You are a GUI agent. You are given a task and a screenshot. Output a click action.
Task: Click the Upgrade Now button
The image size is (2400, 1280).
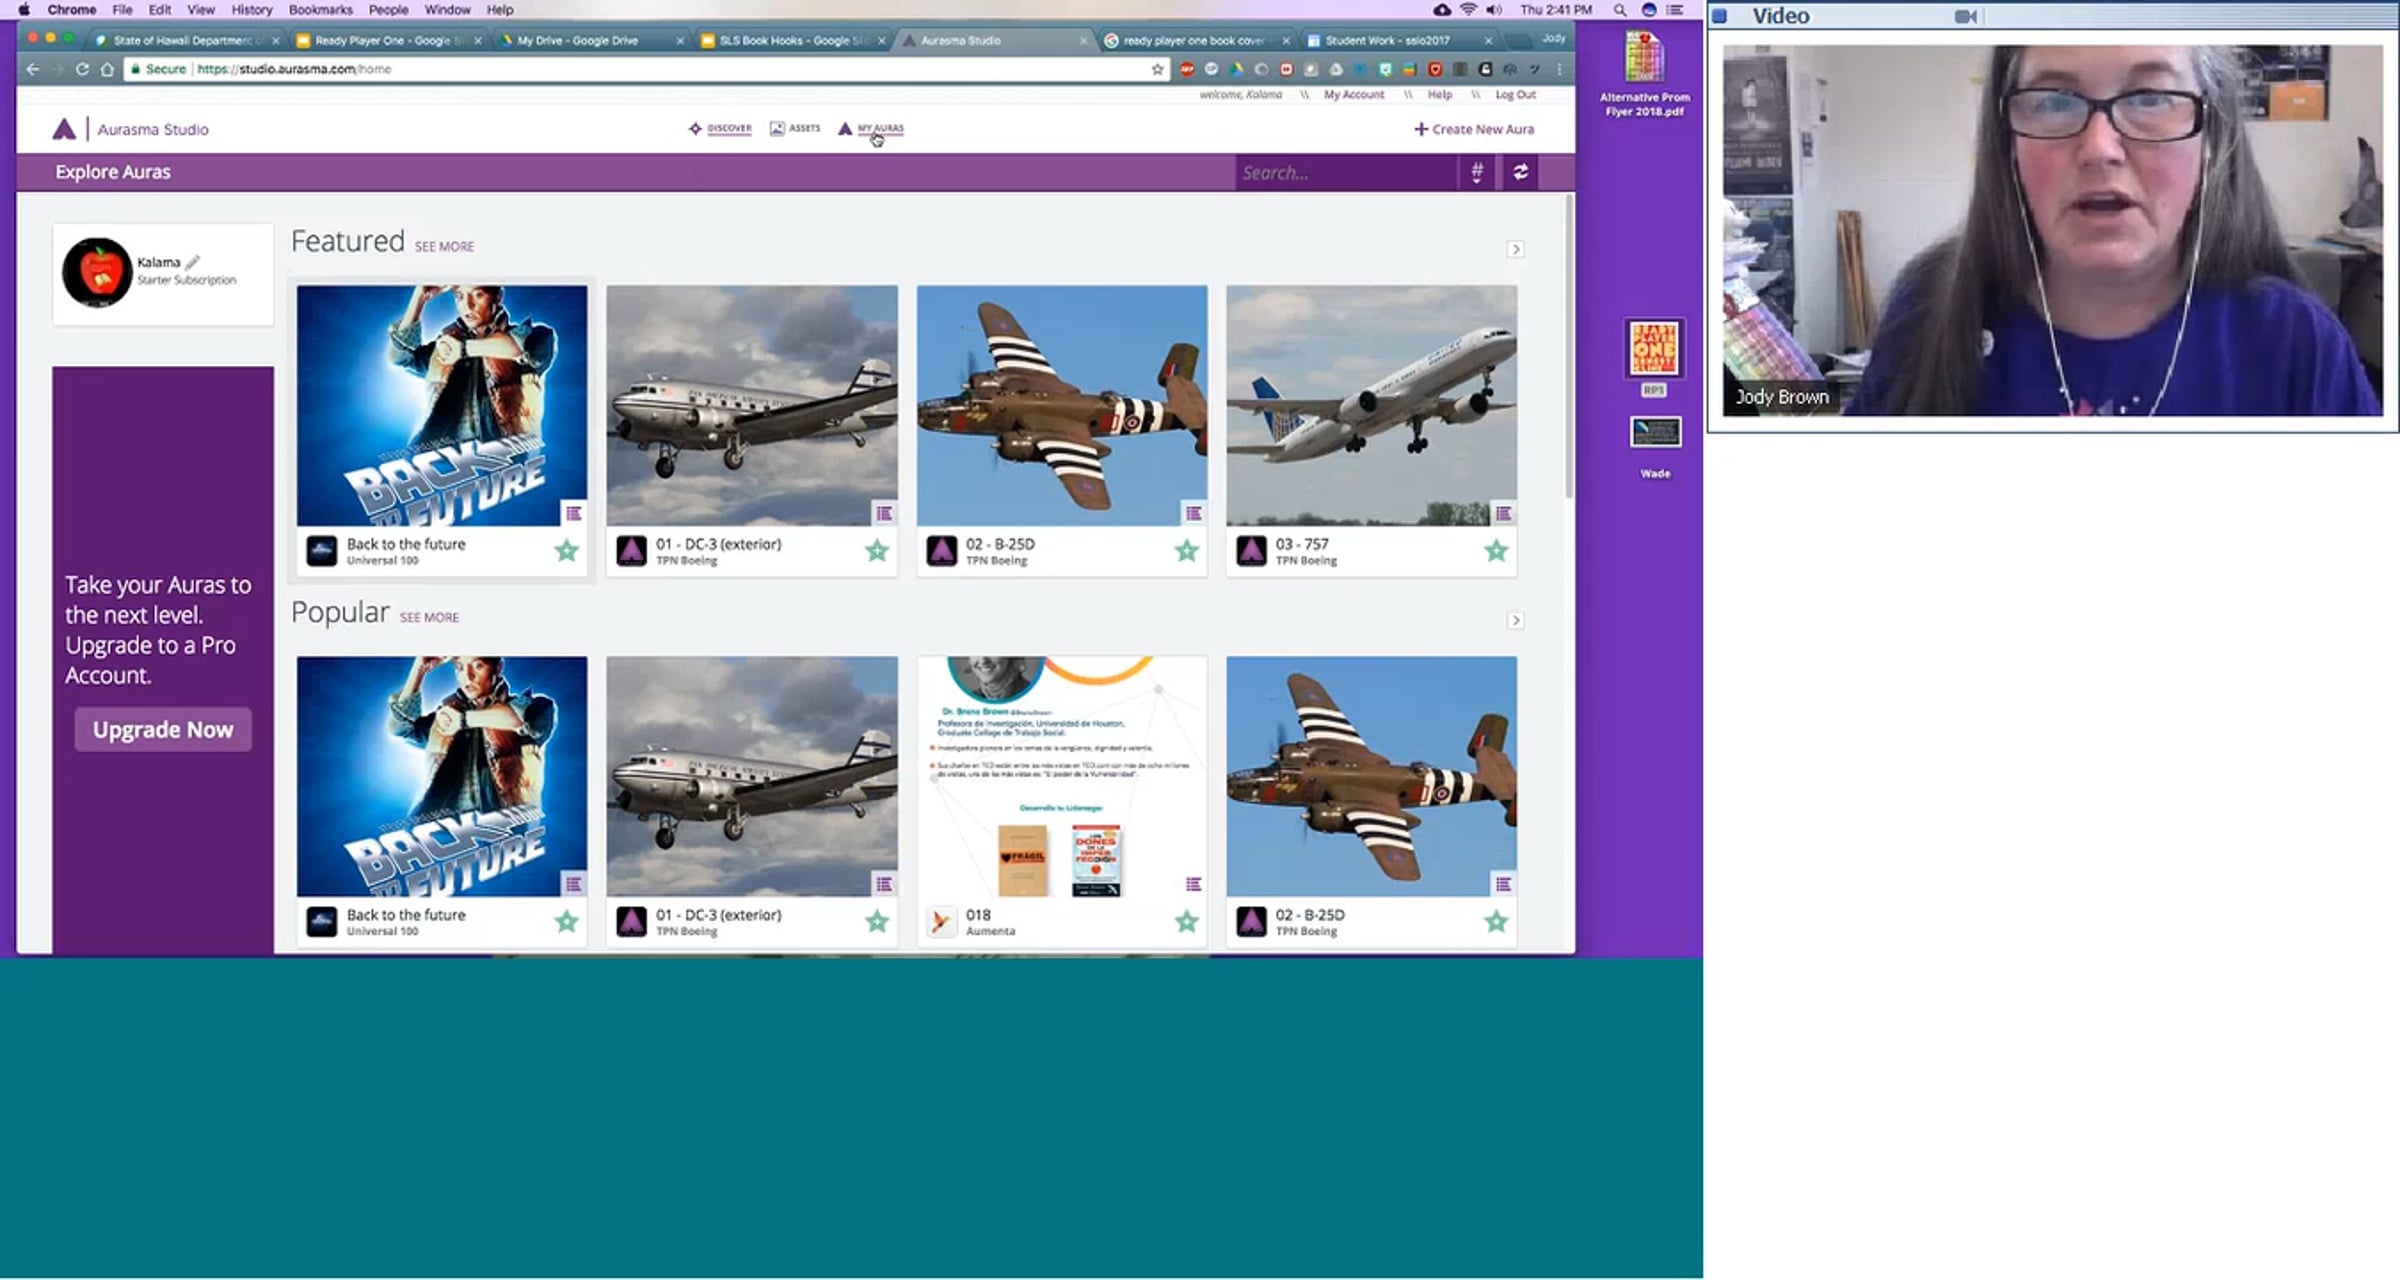[163, 730]
